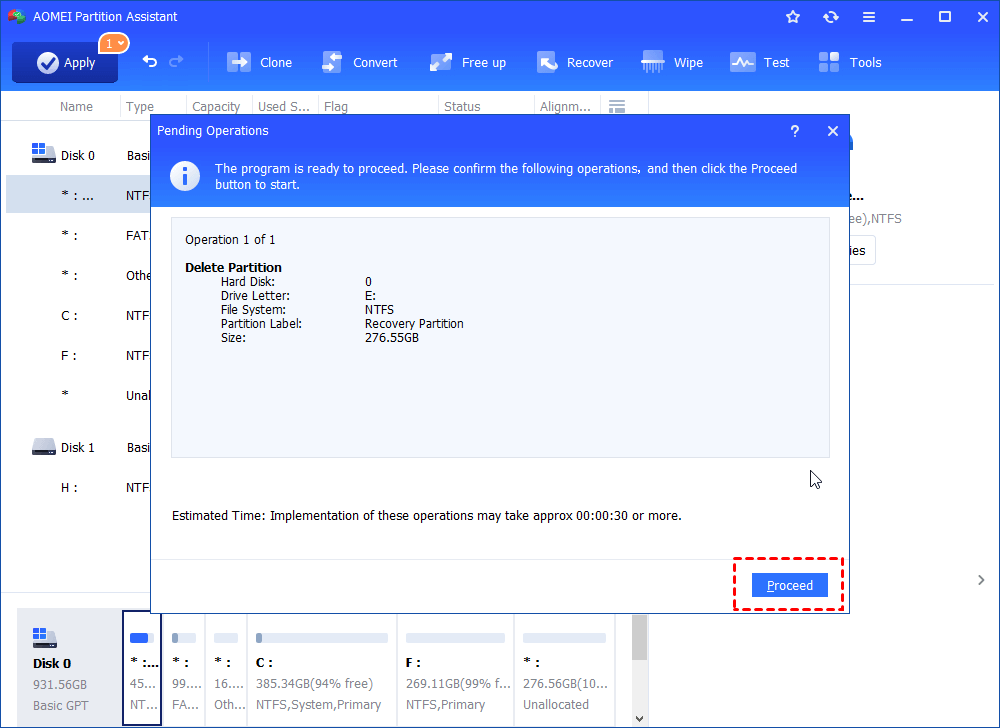Image resolution: width=1000 pixels, height=728 pixels.
Task: Select Disk 1 in the disk list
Action: [78, 447]
